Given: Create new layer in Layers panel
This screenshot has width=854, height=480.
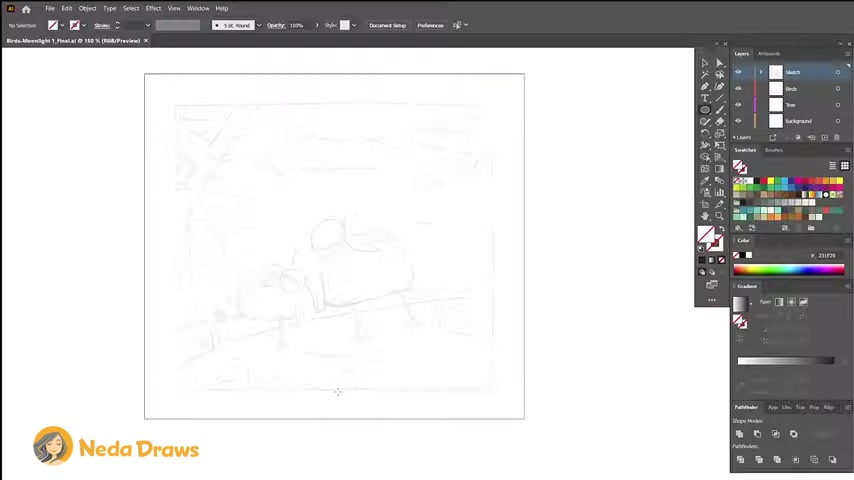Looking at the screenshot, I should pyautogui.click(x=825, y=137).
